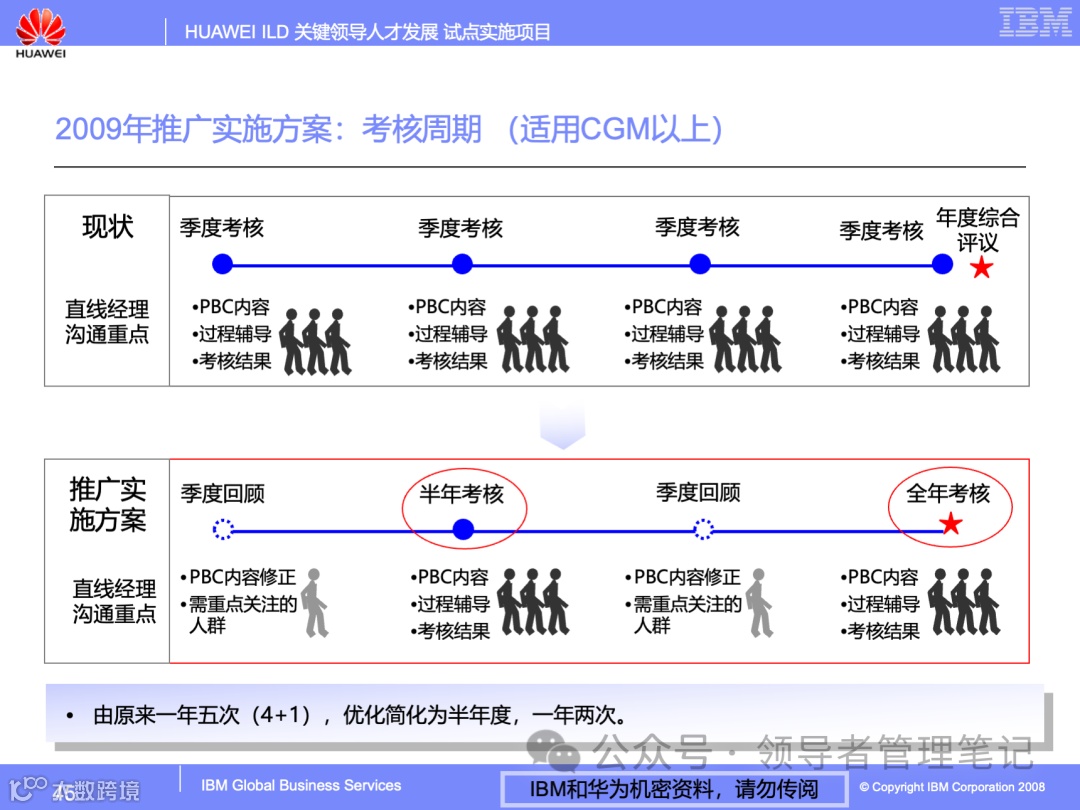Click the IBM logo at top right
1080x810 pixels.
(1036, 22)
